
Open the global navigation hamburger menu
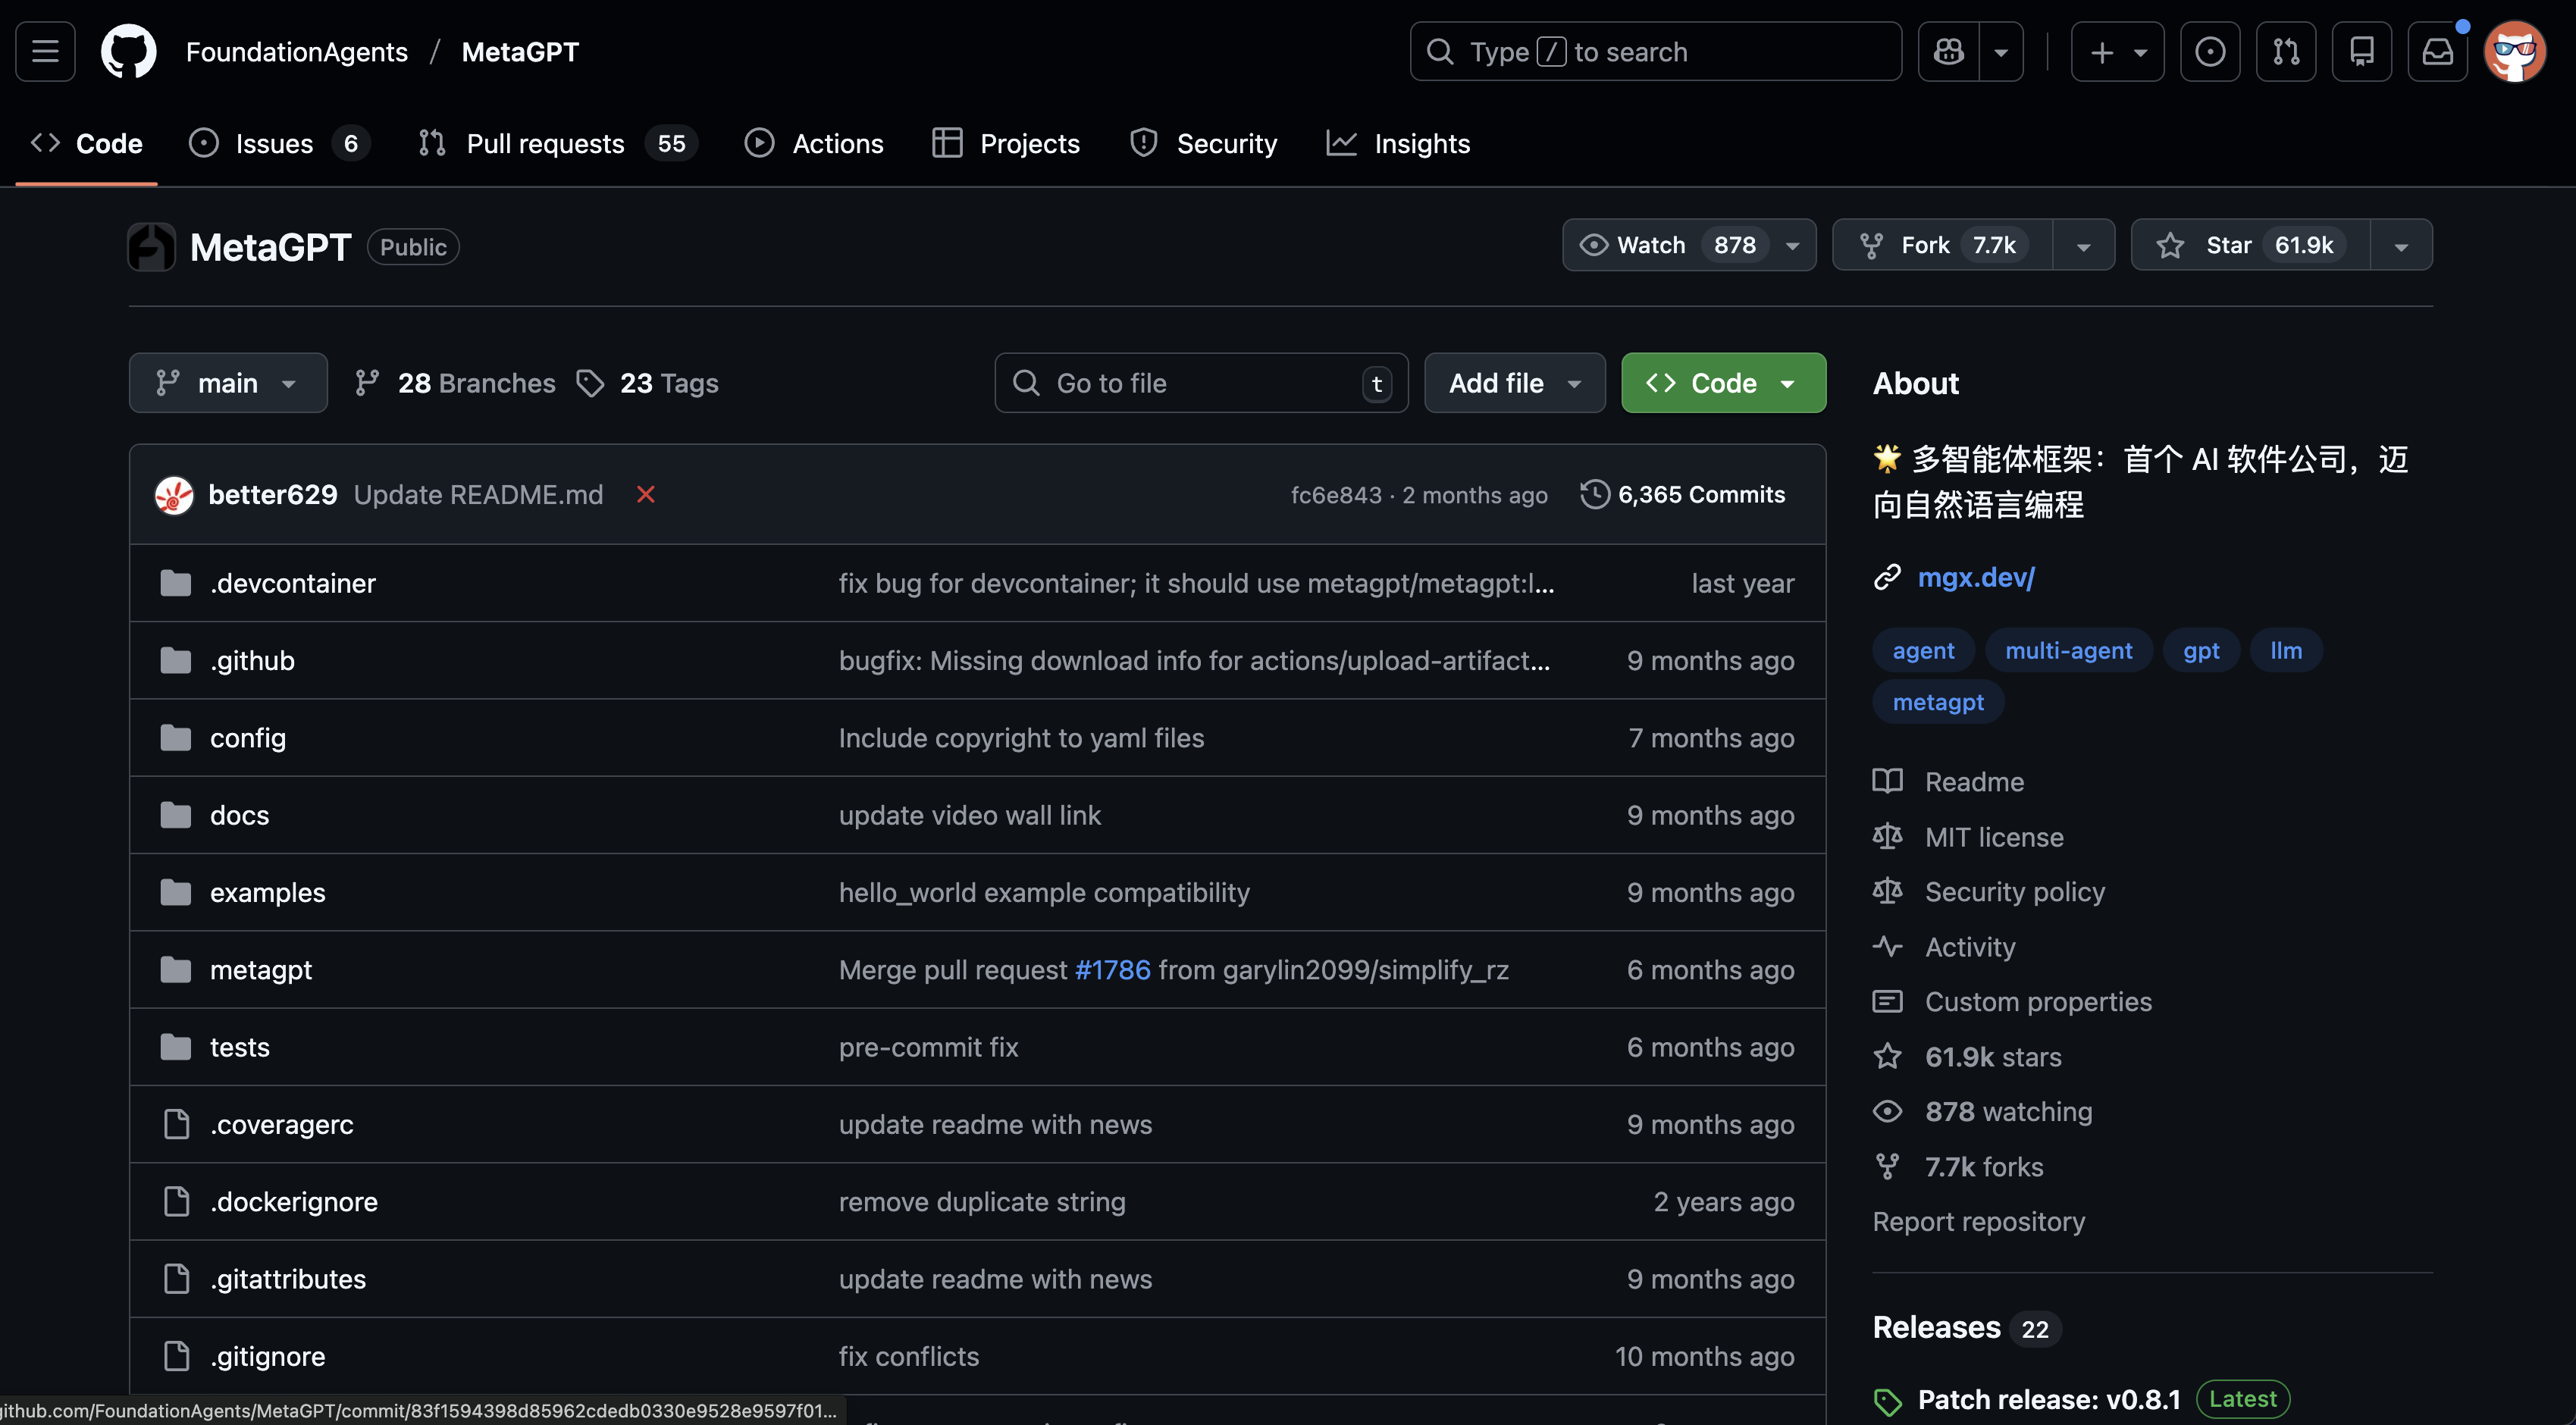point(44,51)
